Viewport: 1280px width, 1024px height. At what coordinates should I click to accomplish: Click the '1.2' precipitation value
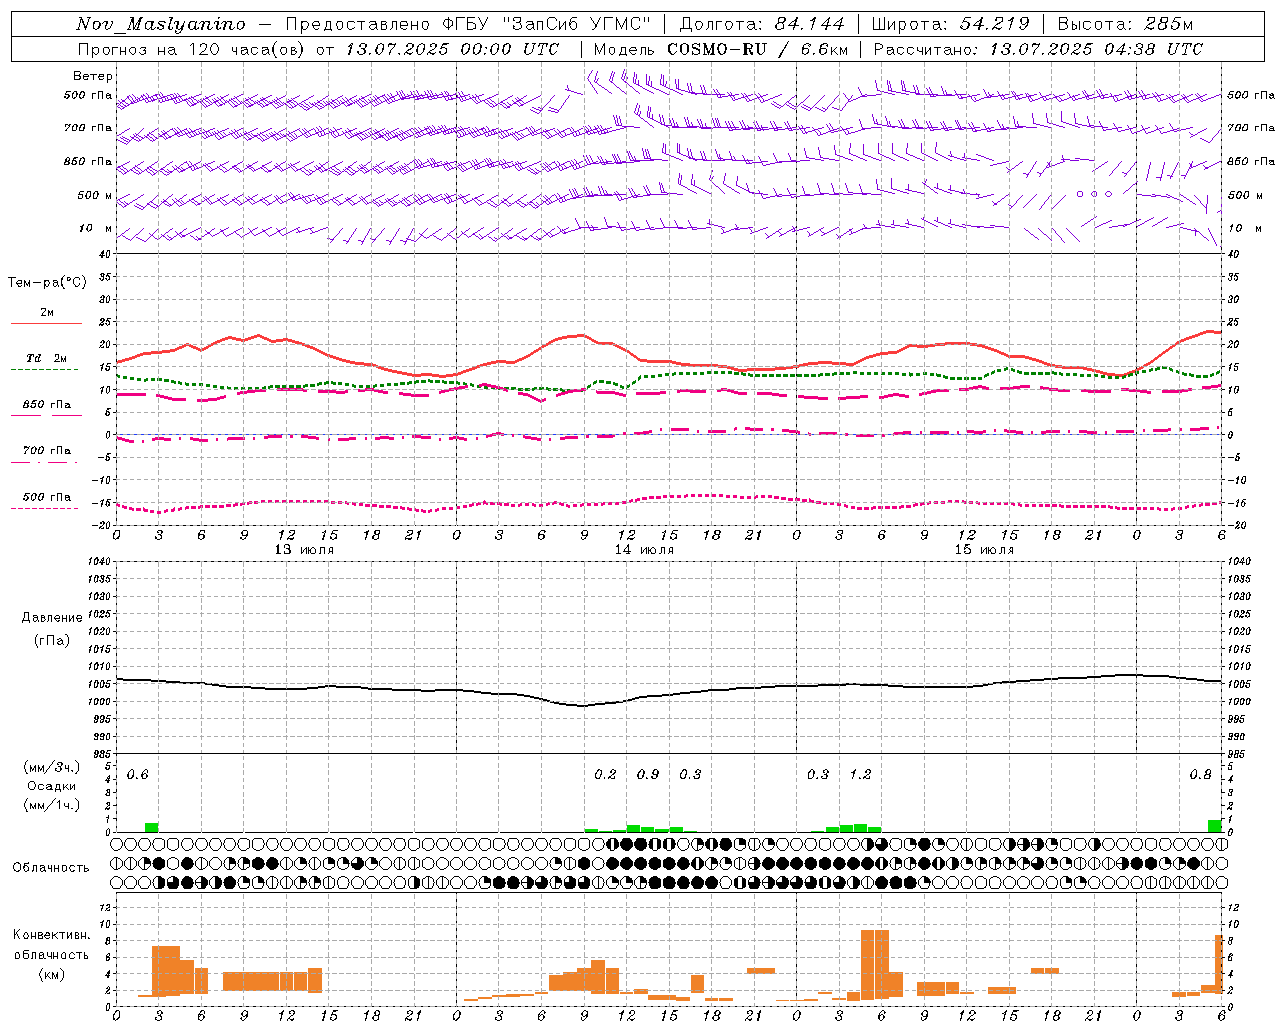tap(860, 775)
